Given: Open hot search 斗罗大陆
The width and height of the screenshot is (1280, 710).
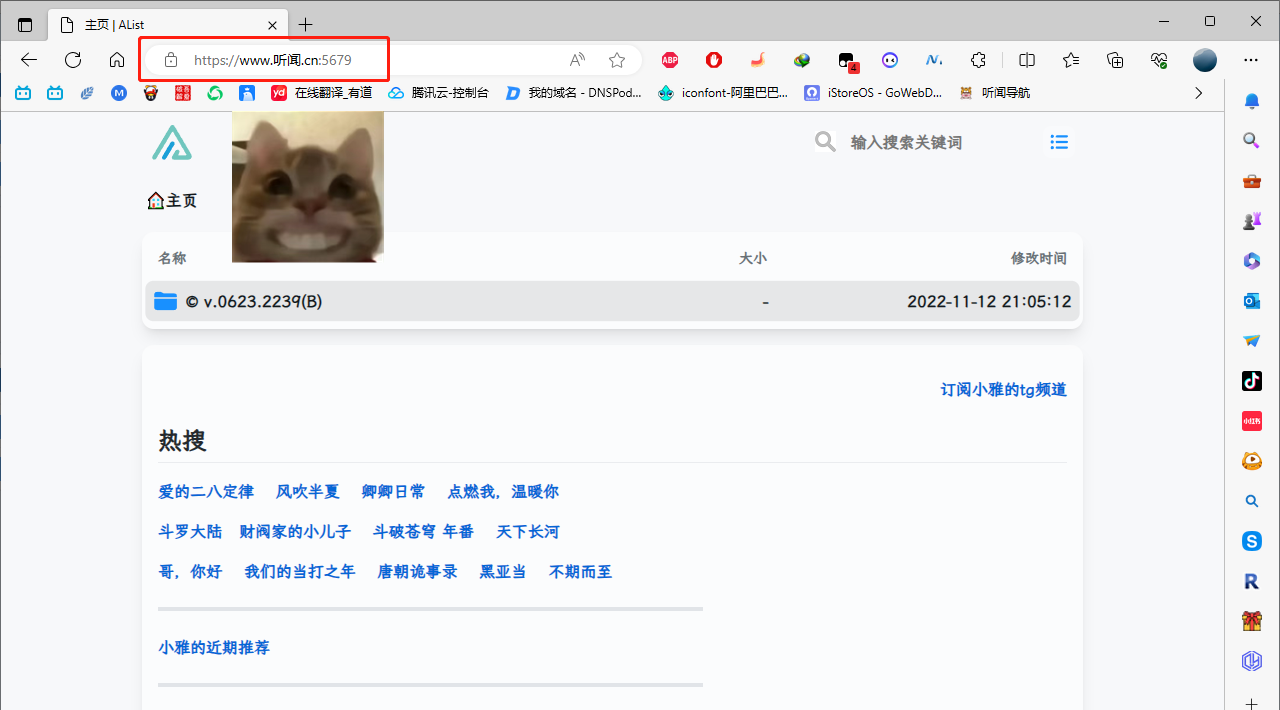Looking at the screenshot, I should [x=190, y=531].
